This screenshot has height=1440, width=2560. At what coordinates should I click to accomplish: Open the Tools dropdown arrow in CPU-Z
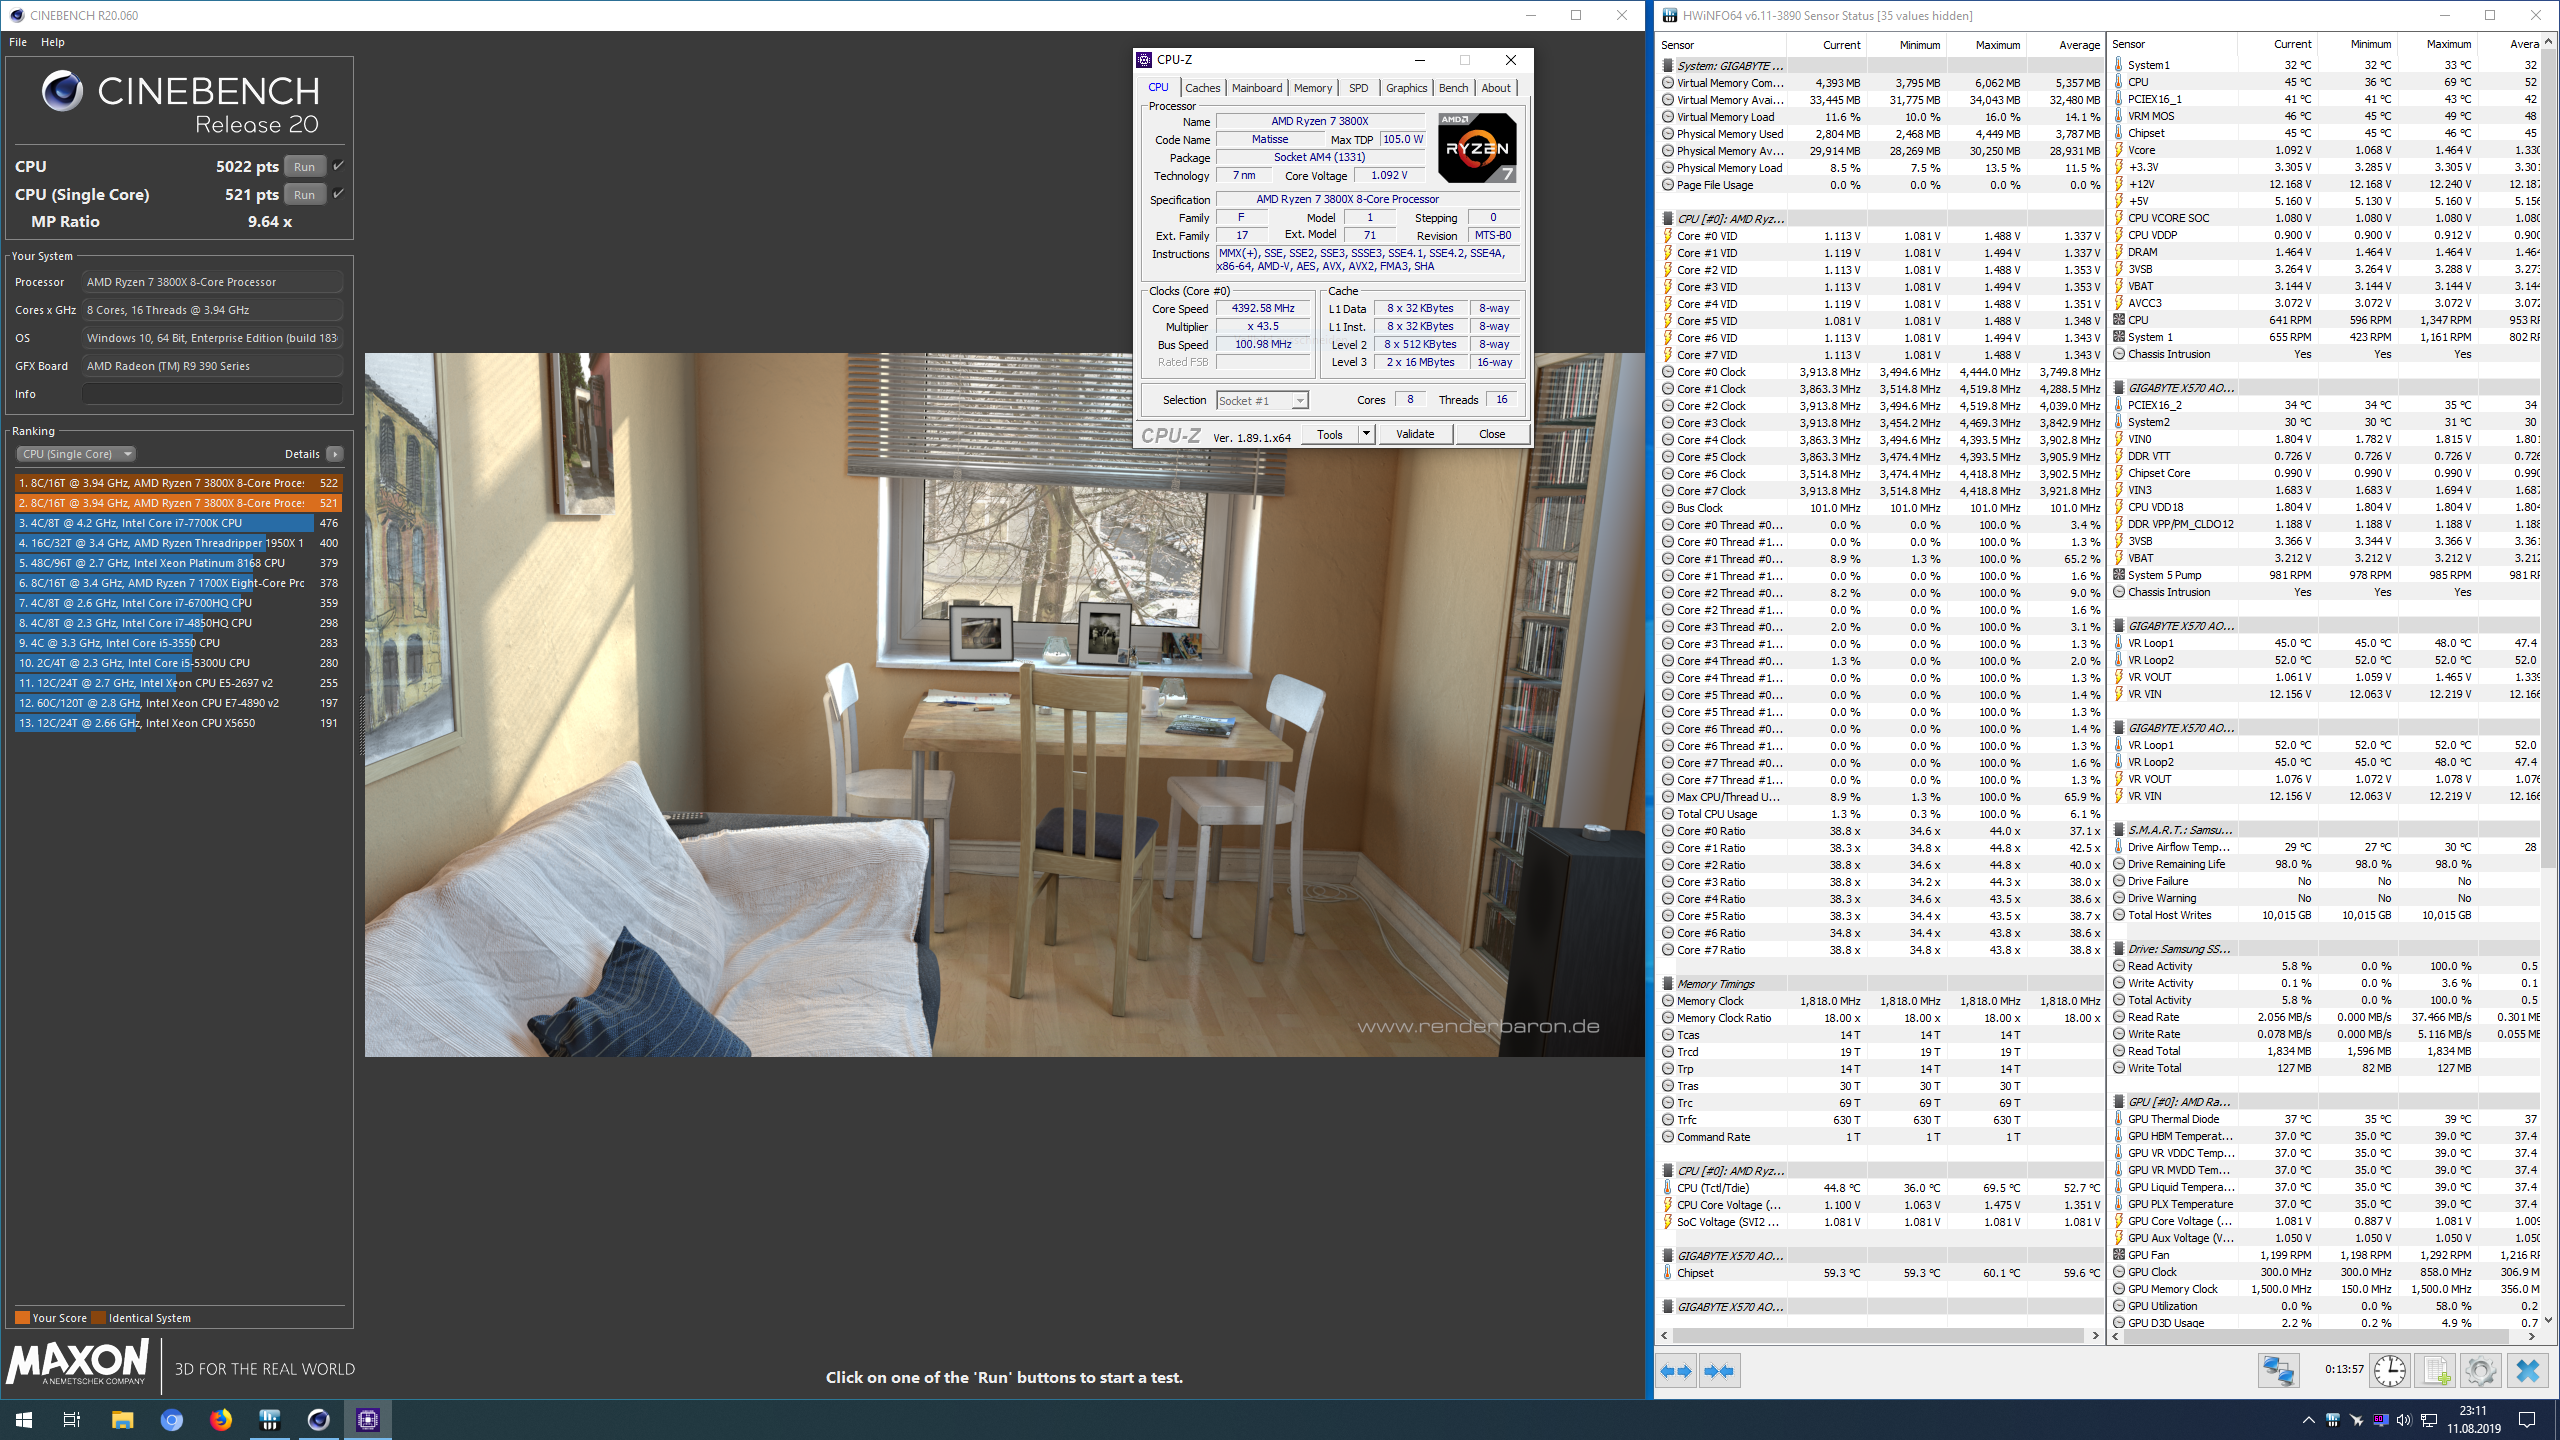coord(1366,434)
